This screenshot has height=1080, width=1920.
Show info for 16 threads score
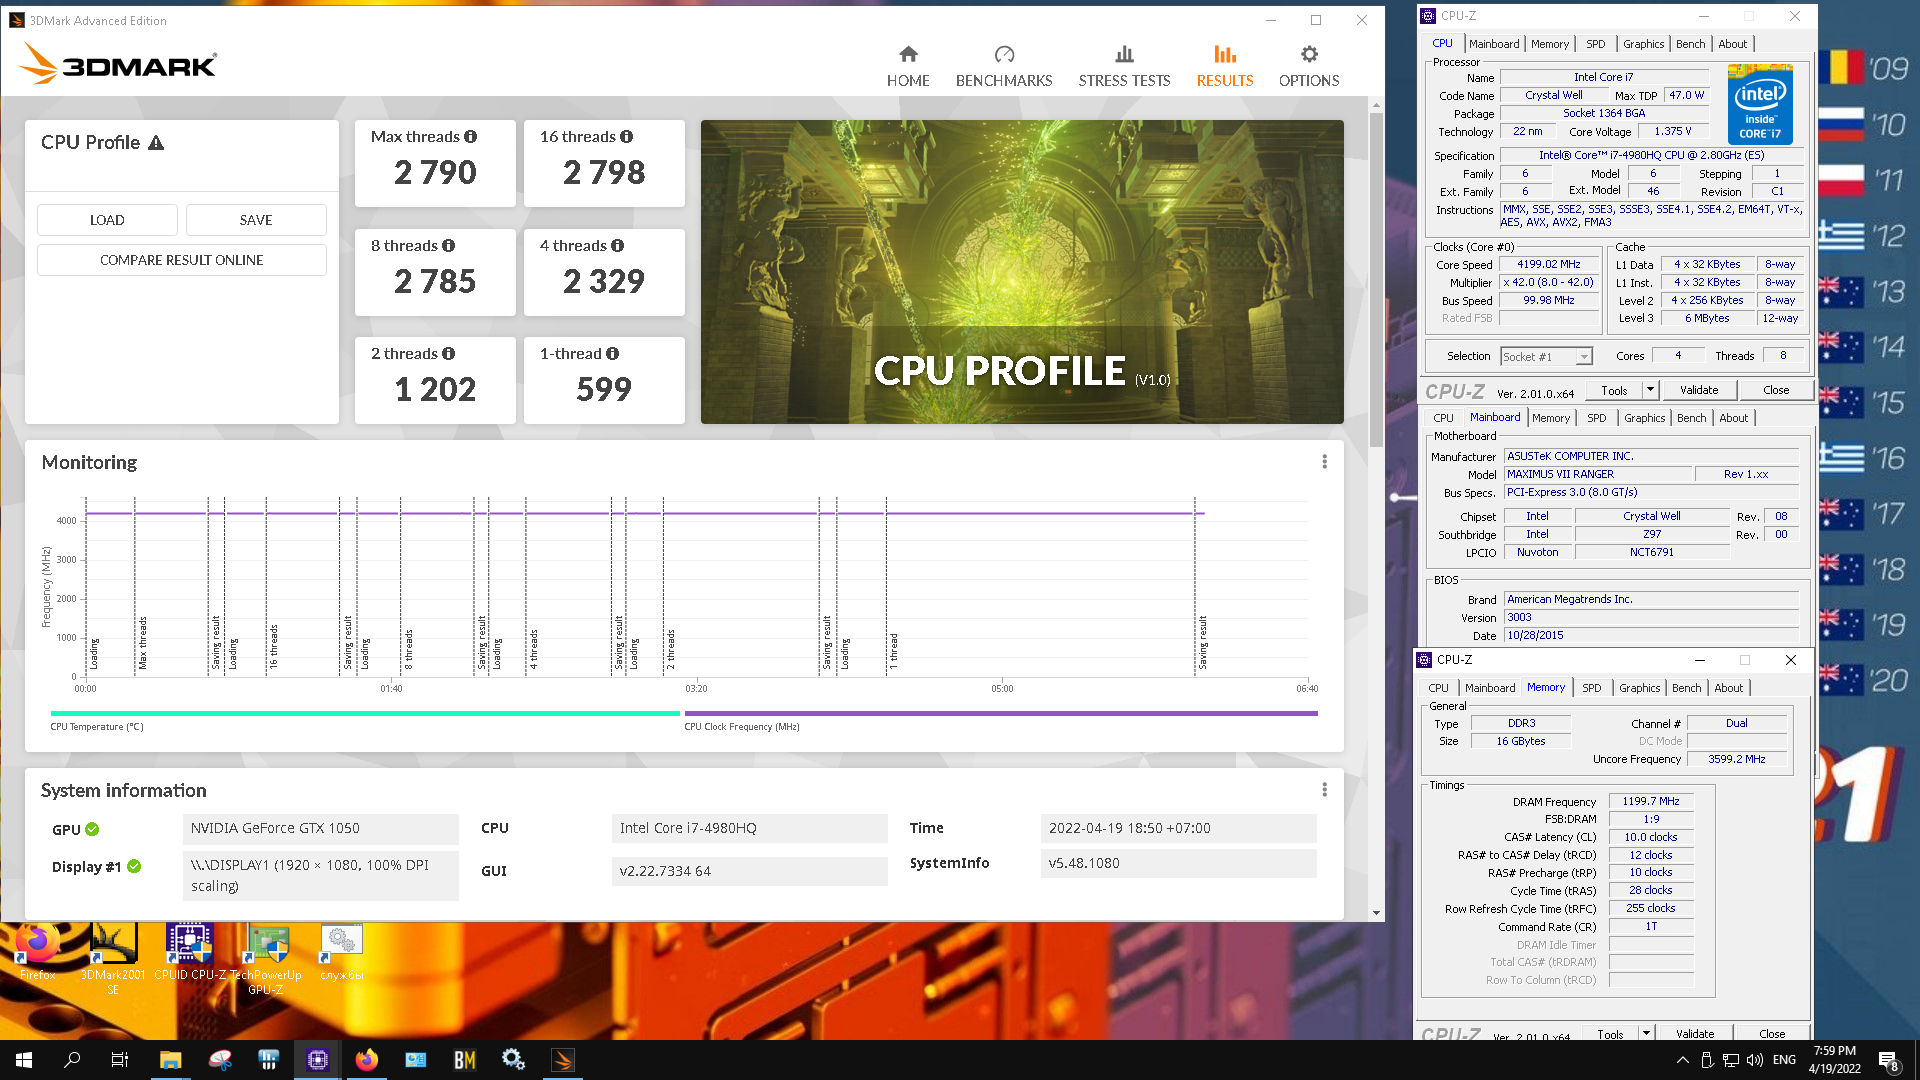point(626,136)
